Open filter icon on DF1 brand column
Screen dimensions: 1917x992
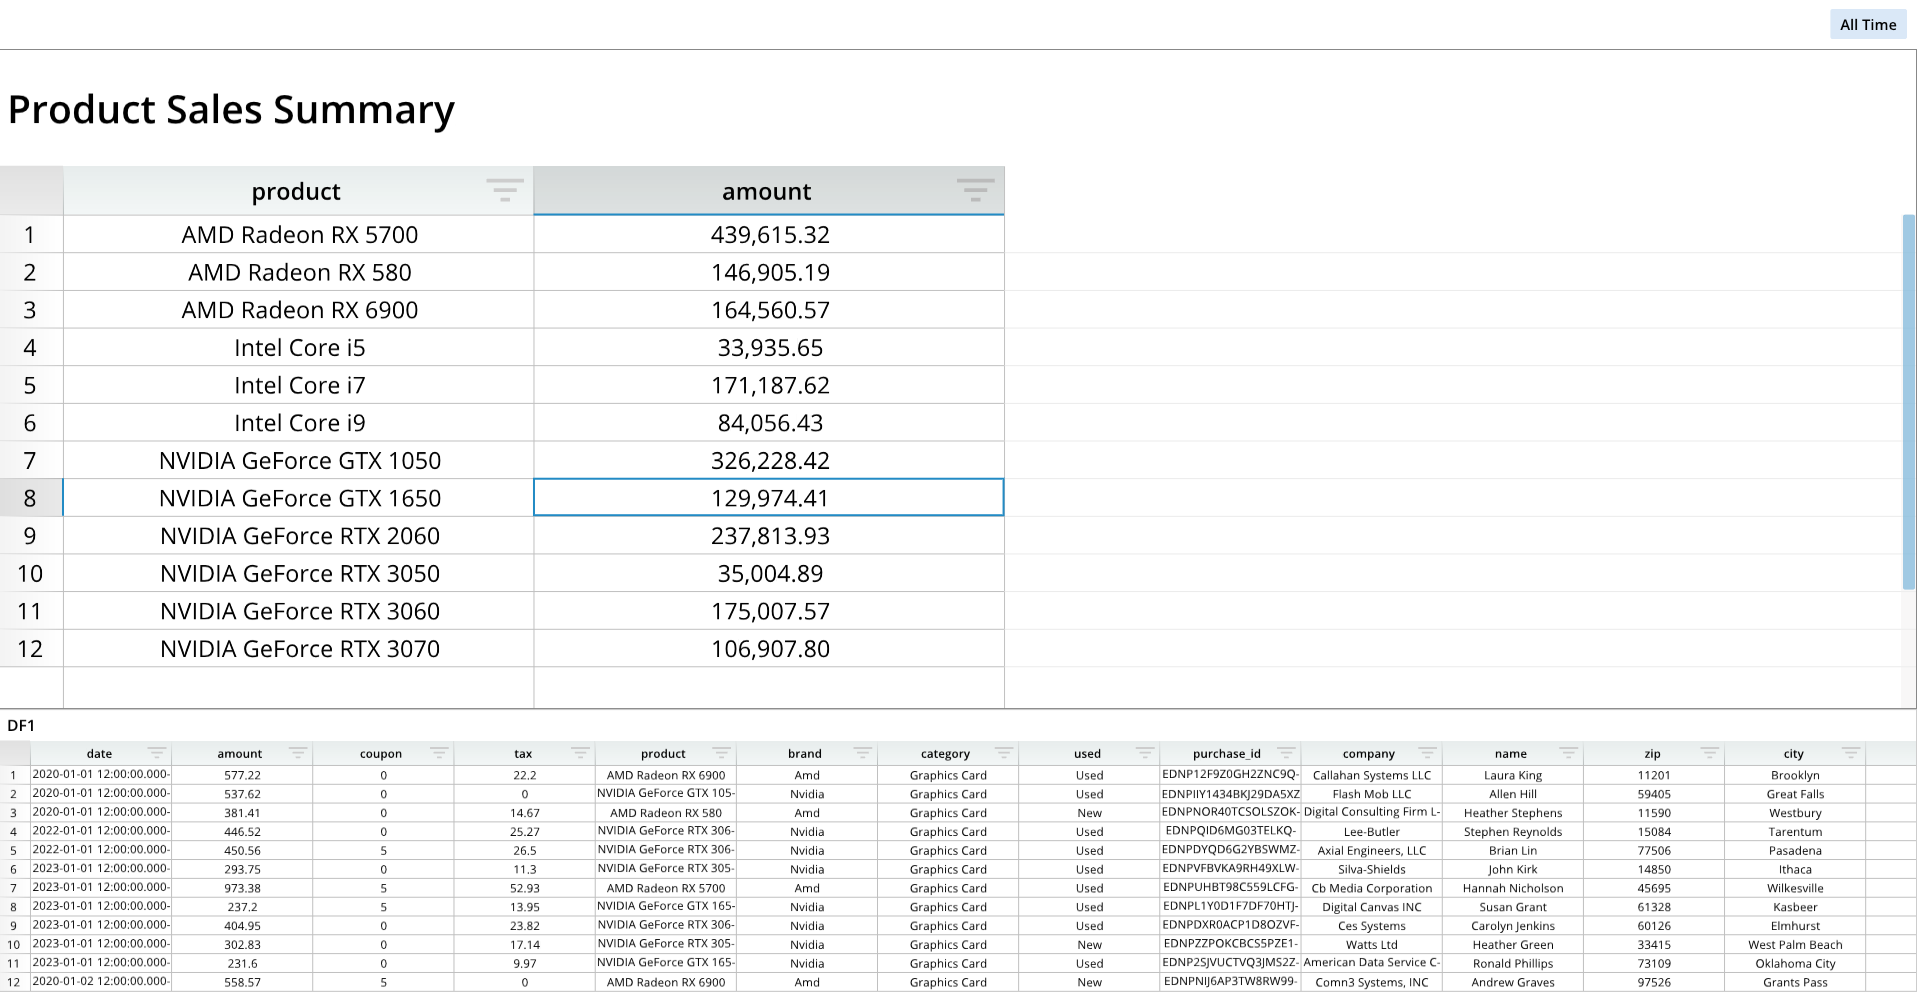(863, 753)
